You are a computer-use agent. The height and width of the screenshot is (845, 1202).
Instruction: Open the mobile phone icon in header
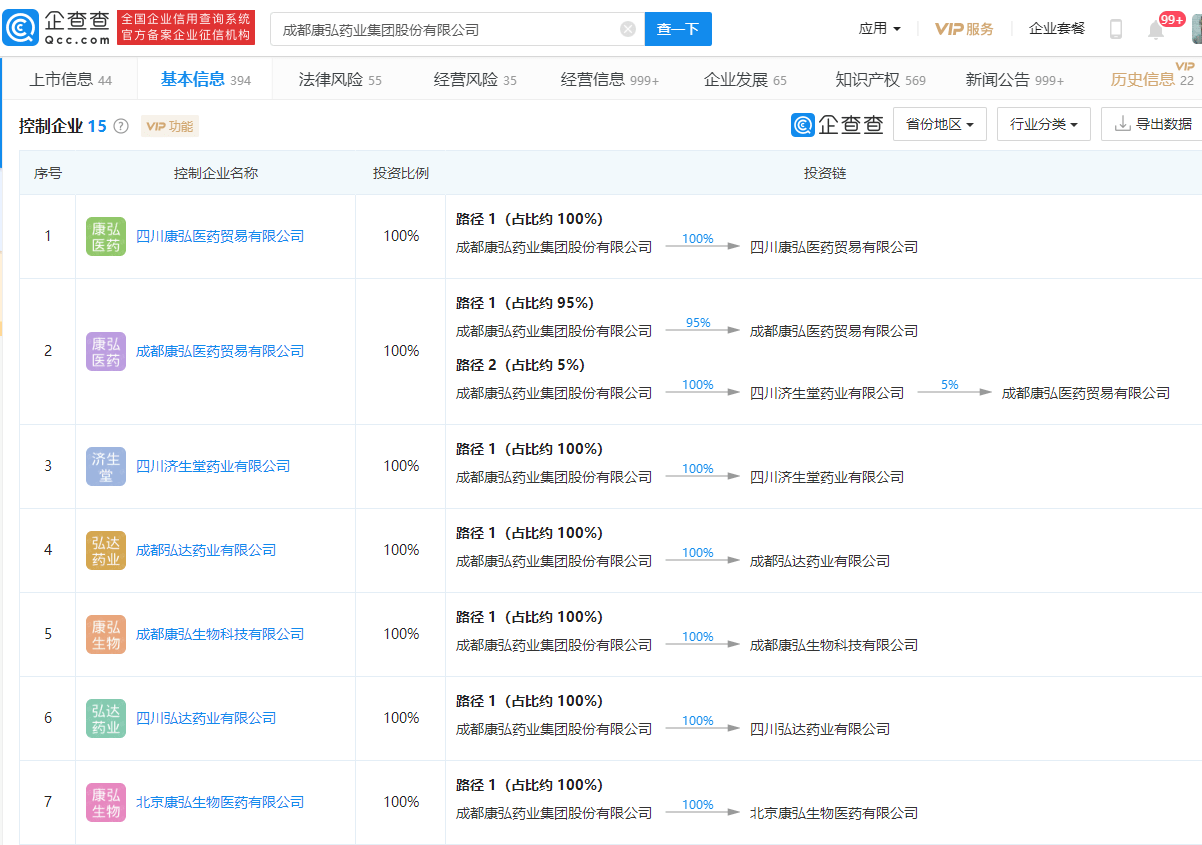coord(1115,27)
